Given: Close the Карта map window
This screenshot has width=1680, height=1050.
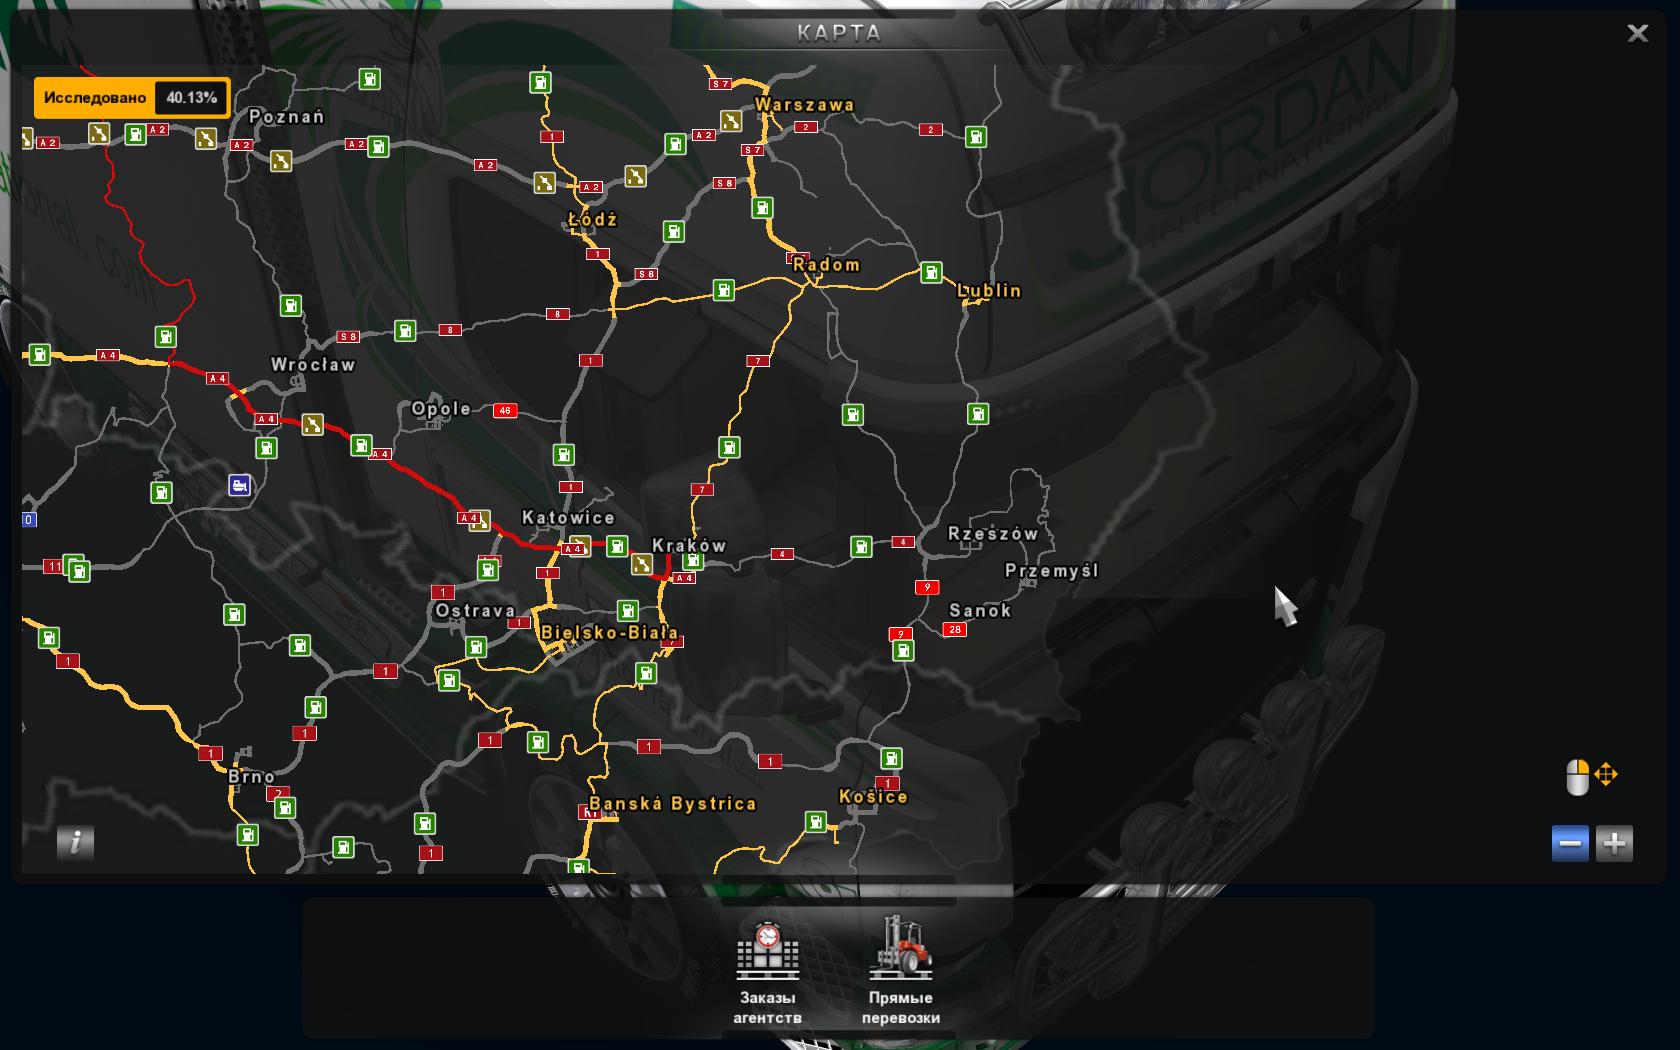Looking at the screenshot, I should [1637, 33].
